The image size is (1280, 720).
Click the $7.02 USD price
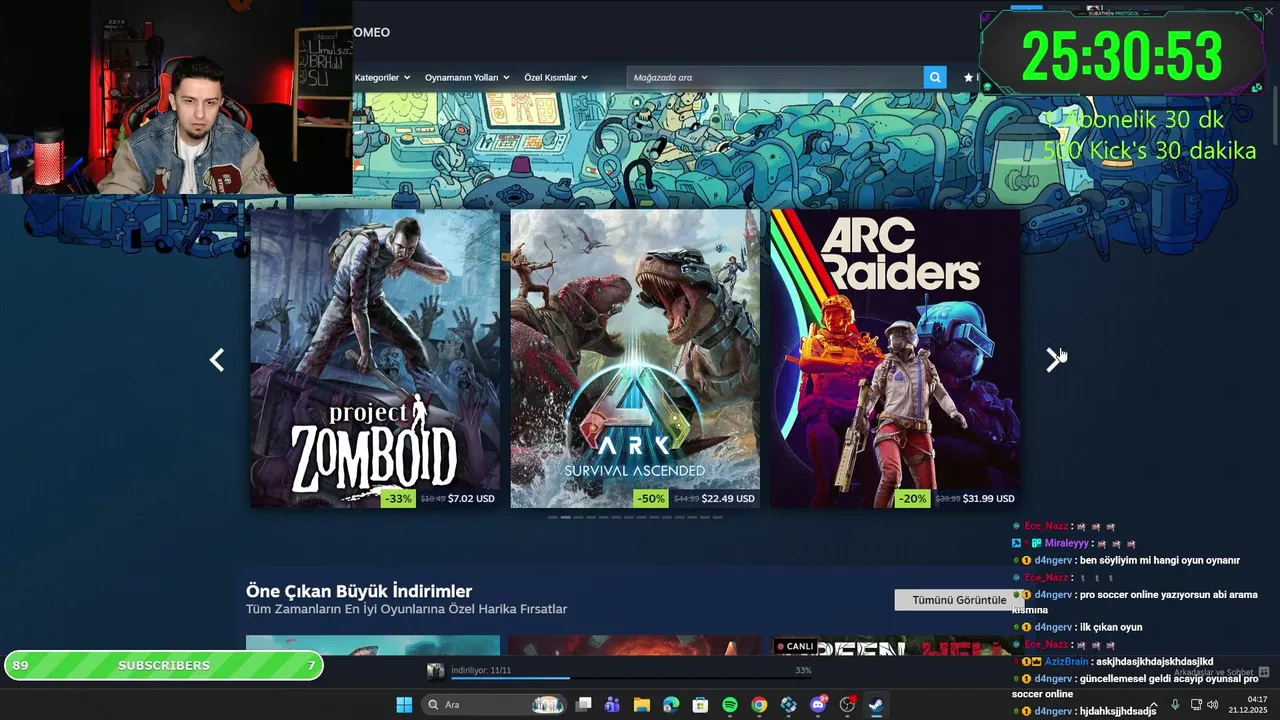pyautogui.click(x=471, y=498)
